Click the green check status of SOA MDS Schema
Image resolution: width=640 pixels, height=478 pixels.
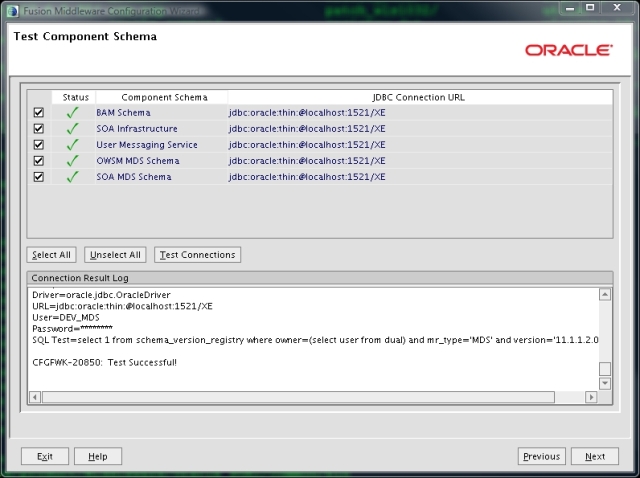(x=73, y=177)
